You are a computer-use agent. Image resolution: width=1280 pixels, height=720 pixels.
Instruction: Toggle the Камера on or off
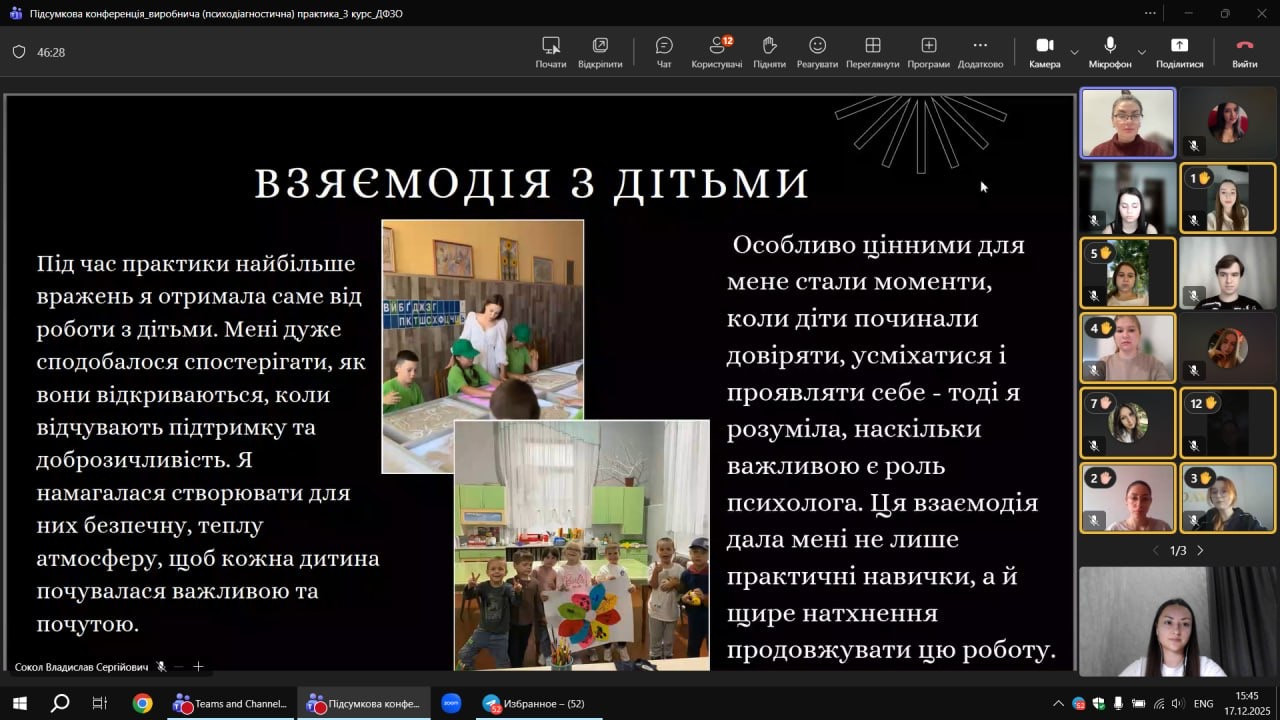coord(1044,52)
